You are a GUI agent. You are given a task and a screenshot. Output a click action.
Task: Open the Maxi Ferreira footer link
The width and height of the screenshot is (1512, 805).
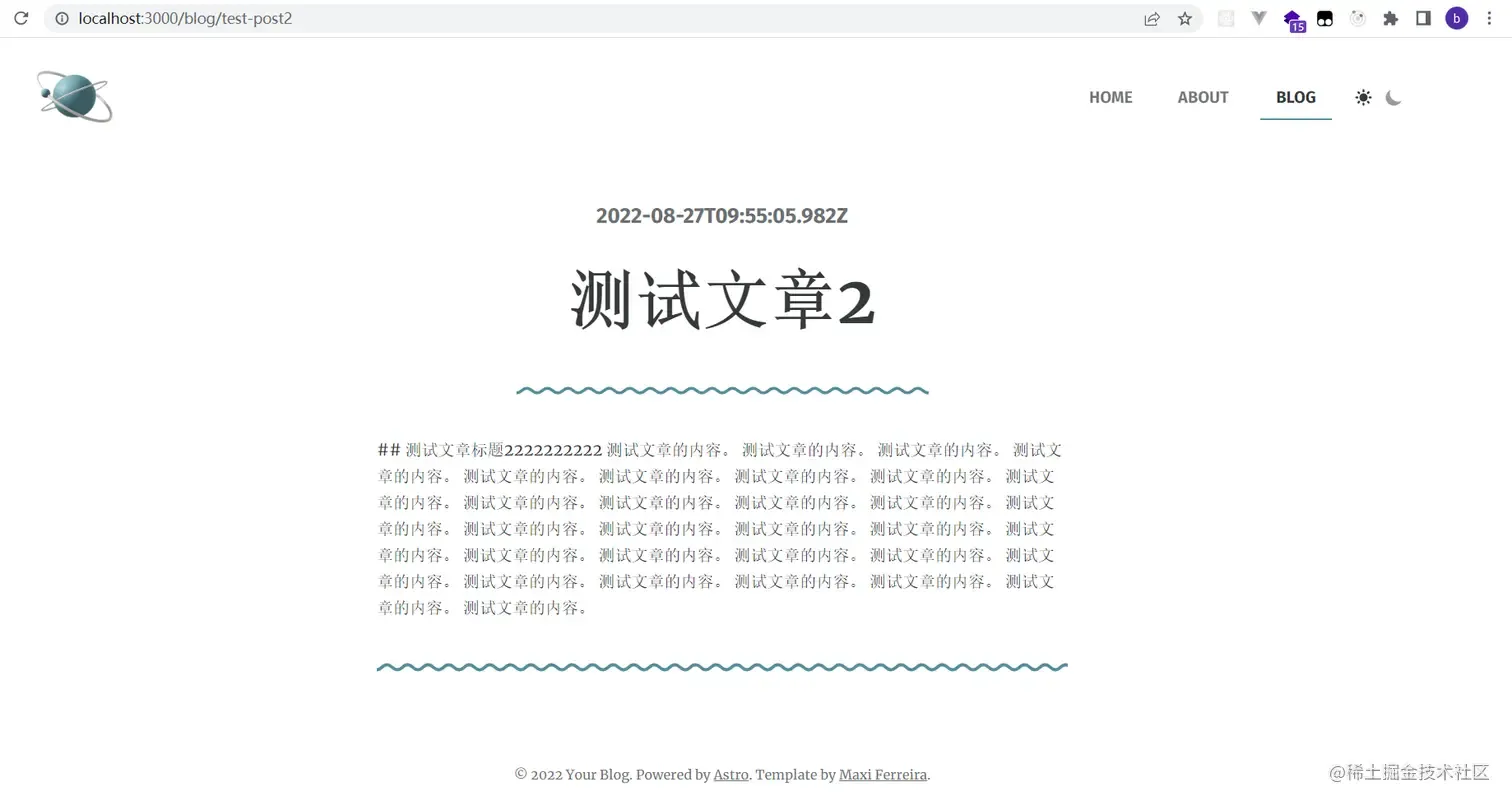point(883,774)
